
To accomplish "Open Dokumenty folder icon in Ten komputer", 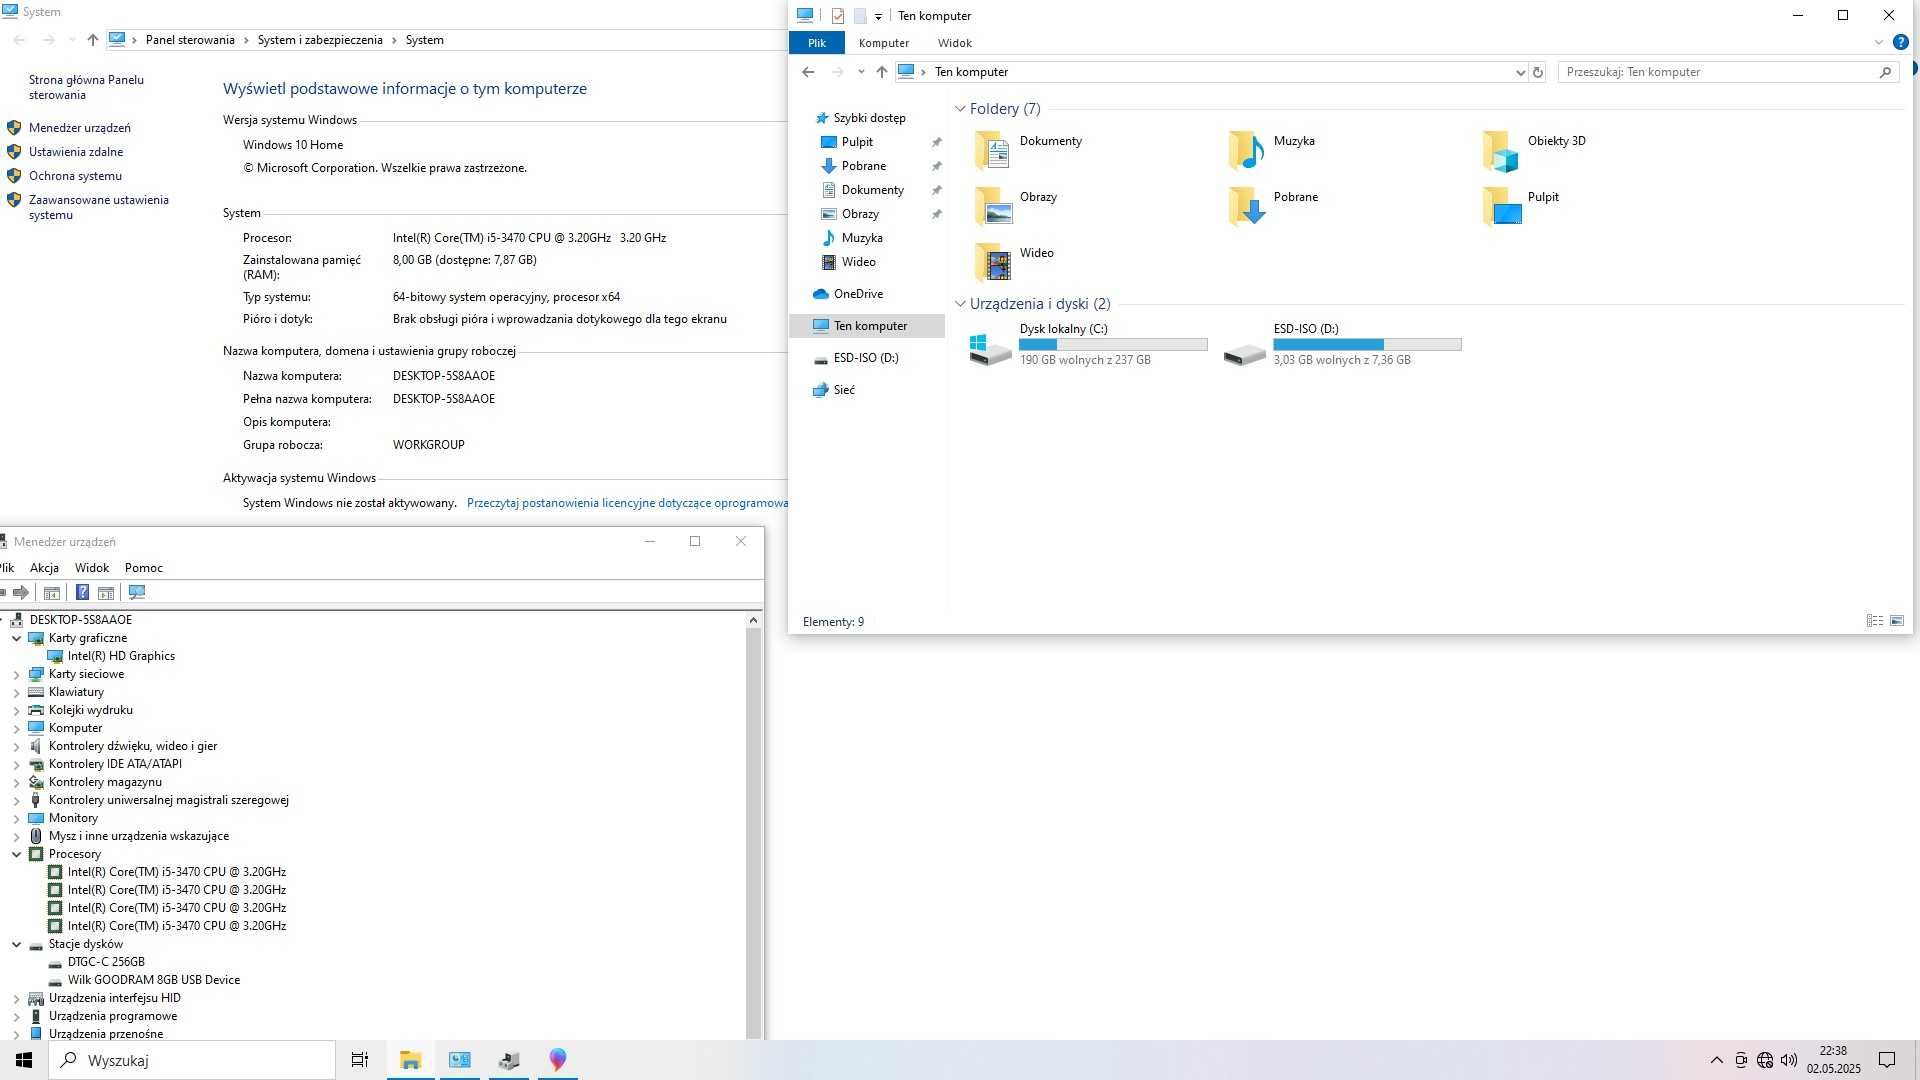I will [993, 150].
